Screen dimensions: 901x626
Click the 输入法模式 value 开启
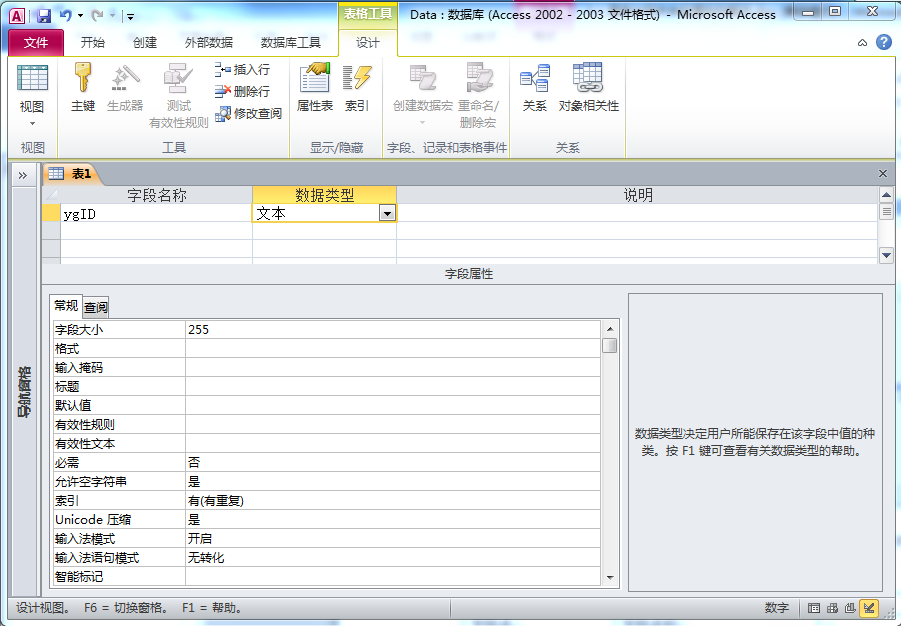pos(392,539)
